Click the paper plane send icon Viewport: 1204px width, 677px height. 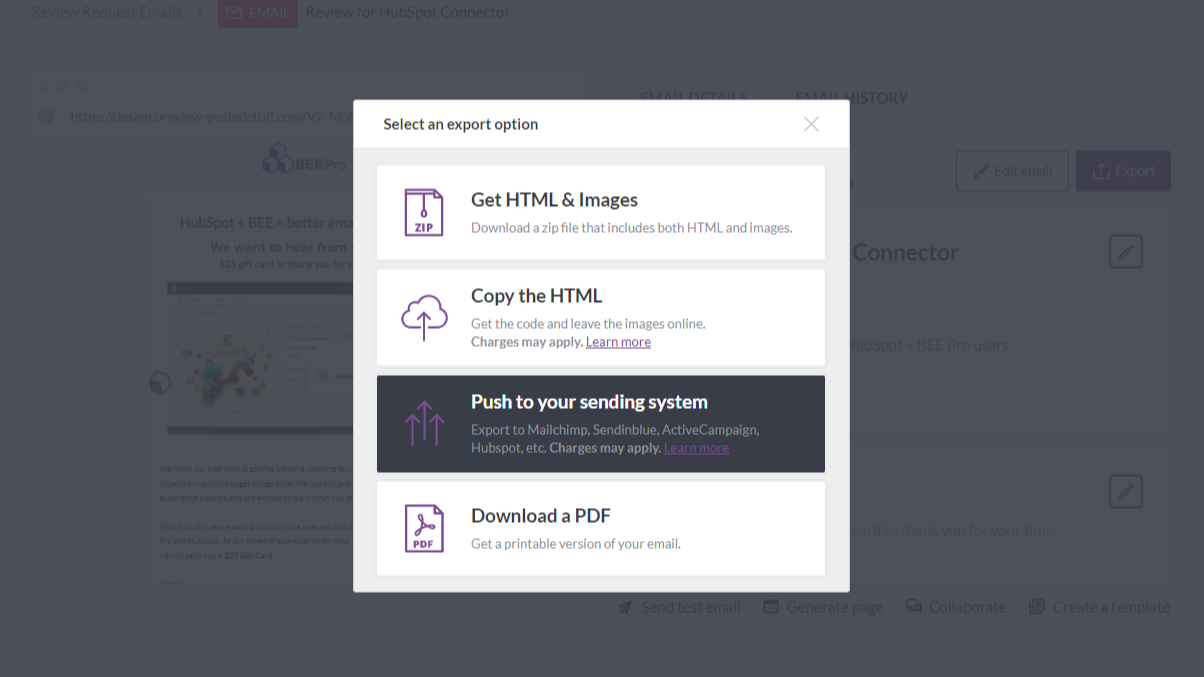click(625, 607)
